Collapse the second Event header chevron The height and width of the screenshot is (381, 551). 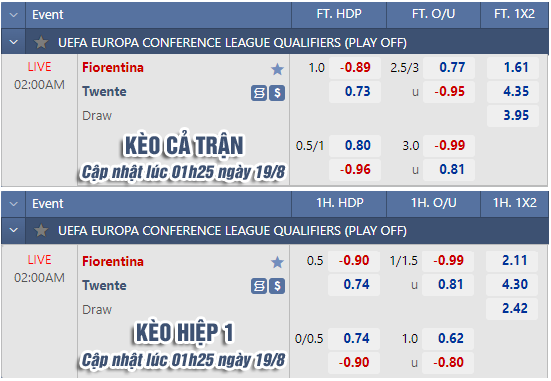14,204
